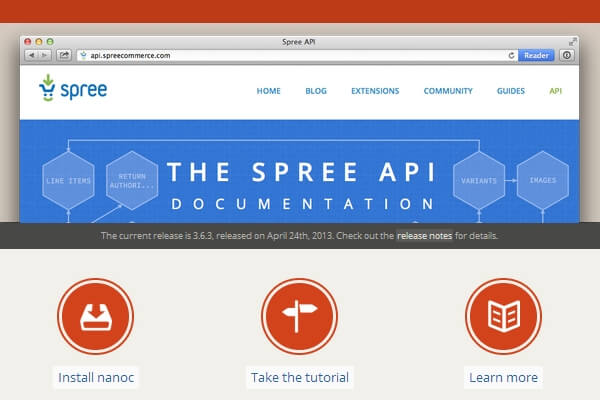Viewport: 600px width, 400px height.
Task: Go forward with the browser forward arrow
Action: point(45,56)
